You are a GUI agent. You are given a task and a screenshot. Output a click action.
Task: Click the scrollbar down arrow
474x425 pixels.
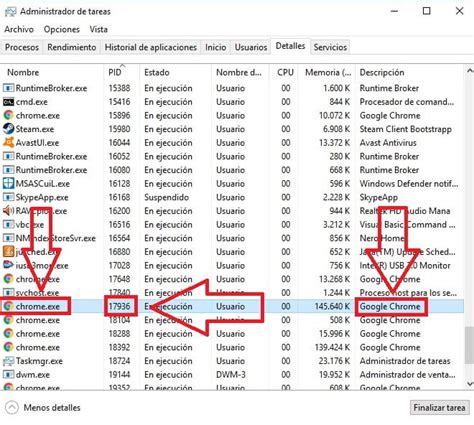(469, 384)
